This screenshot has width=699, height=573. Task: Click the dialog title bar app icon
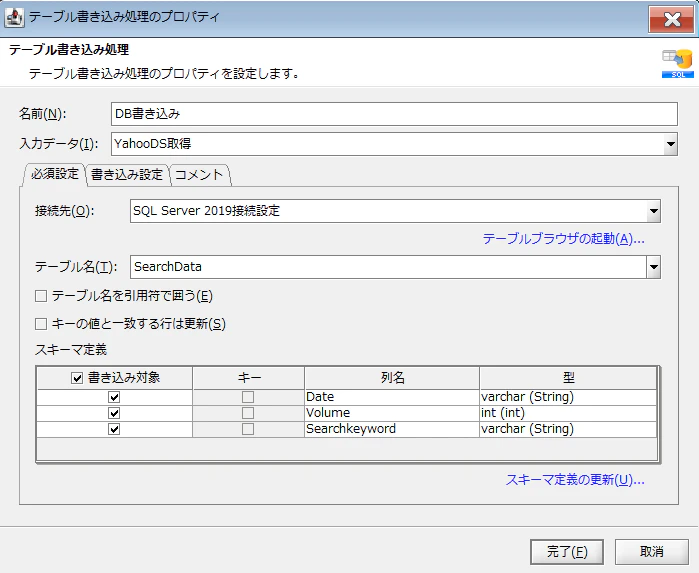(14, 17)
